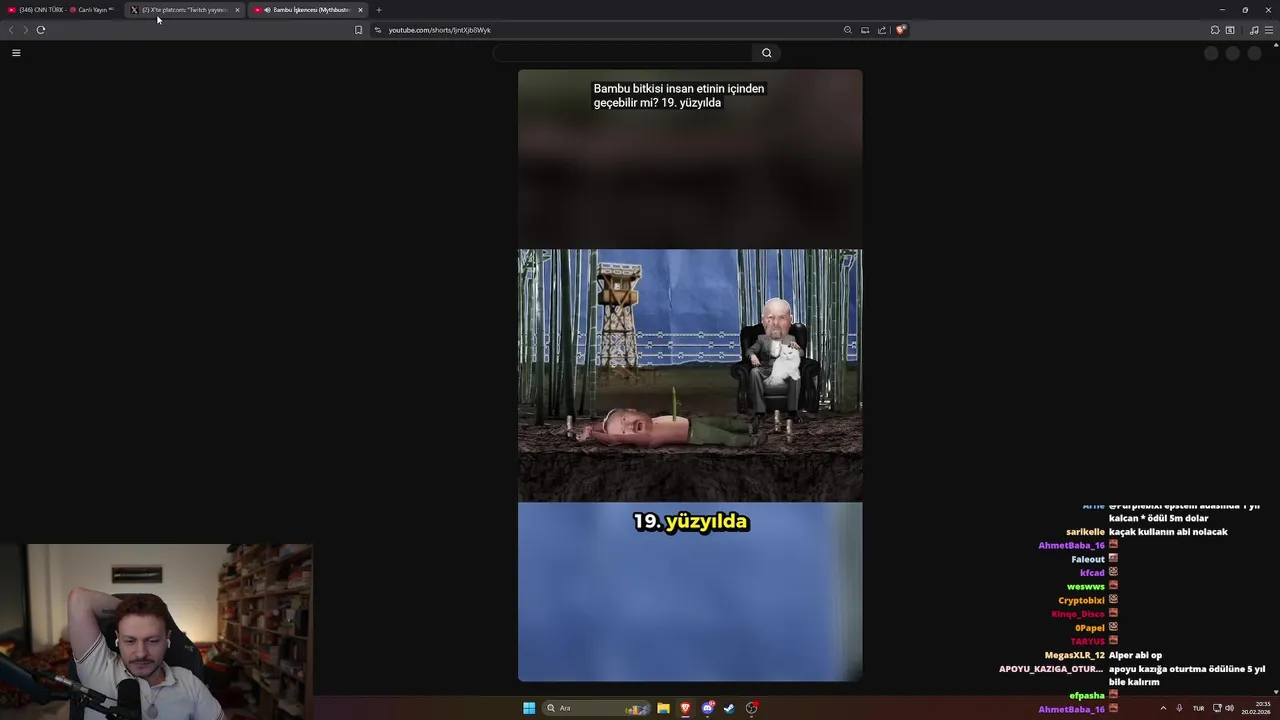Click the Faleout username in chat

tap(1088, 559)
